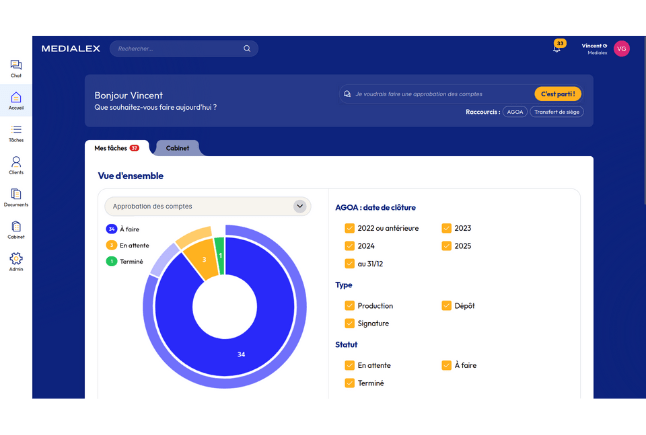Open the Admin gear icon
The width and height of the screenshot is (646, 435).
pyautogui.click(x=16, y=260)
